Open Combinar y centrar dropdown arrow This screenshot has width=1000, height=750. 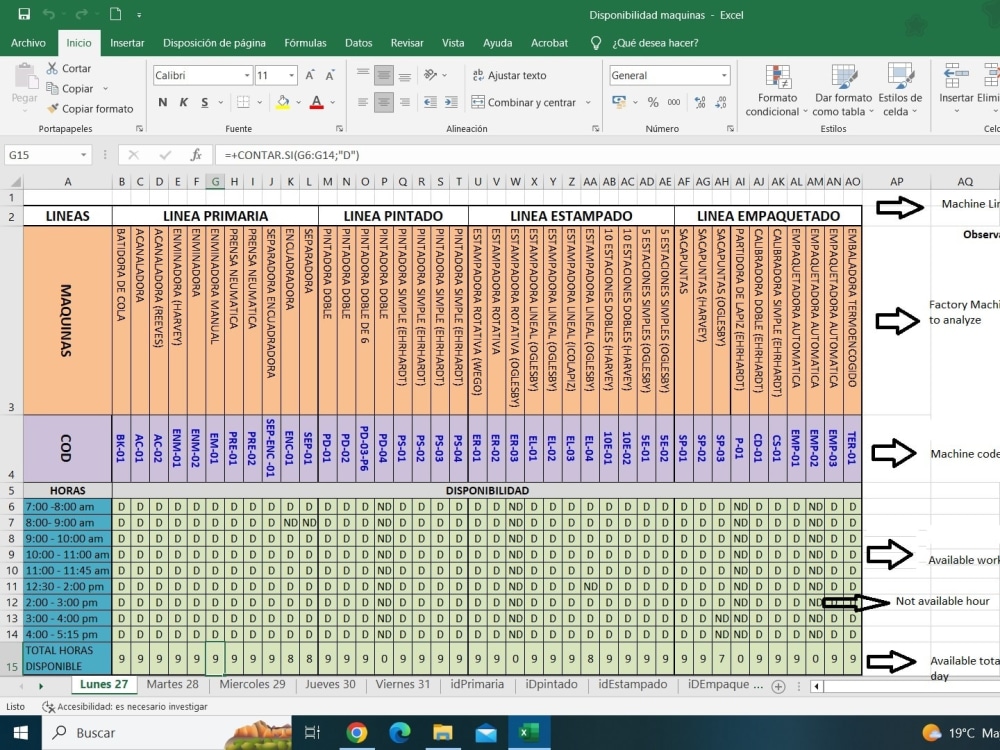point(588,102)
